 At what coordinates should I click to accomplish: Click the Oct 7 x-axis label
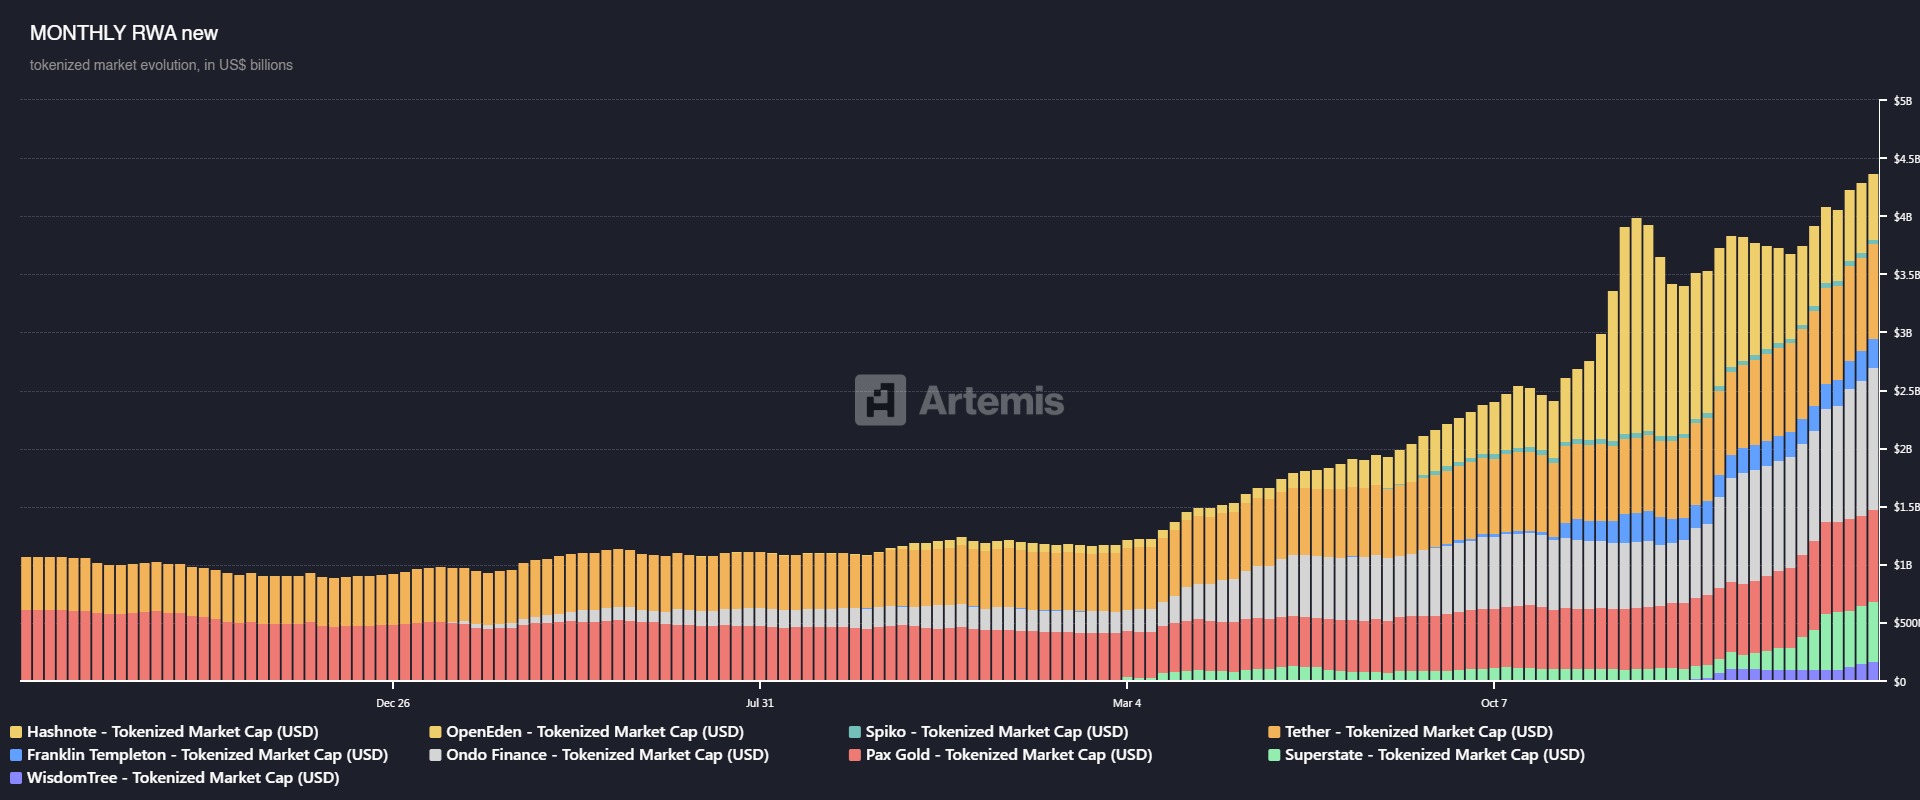tap(1494, 703)
